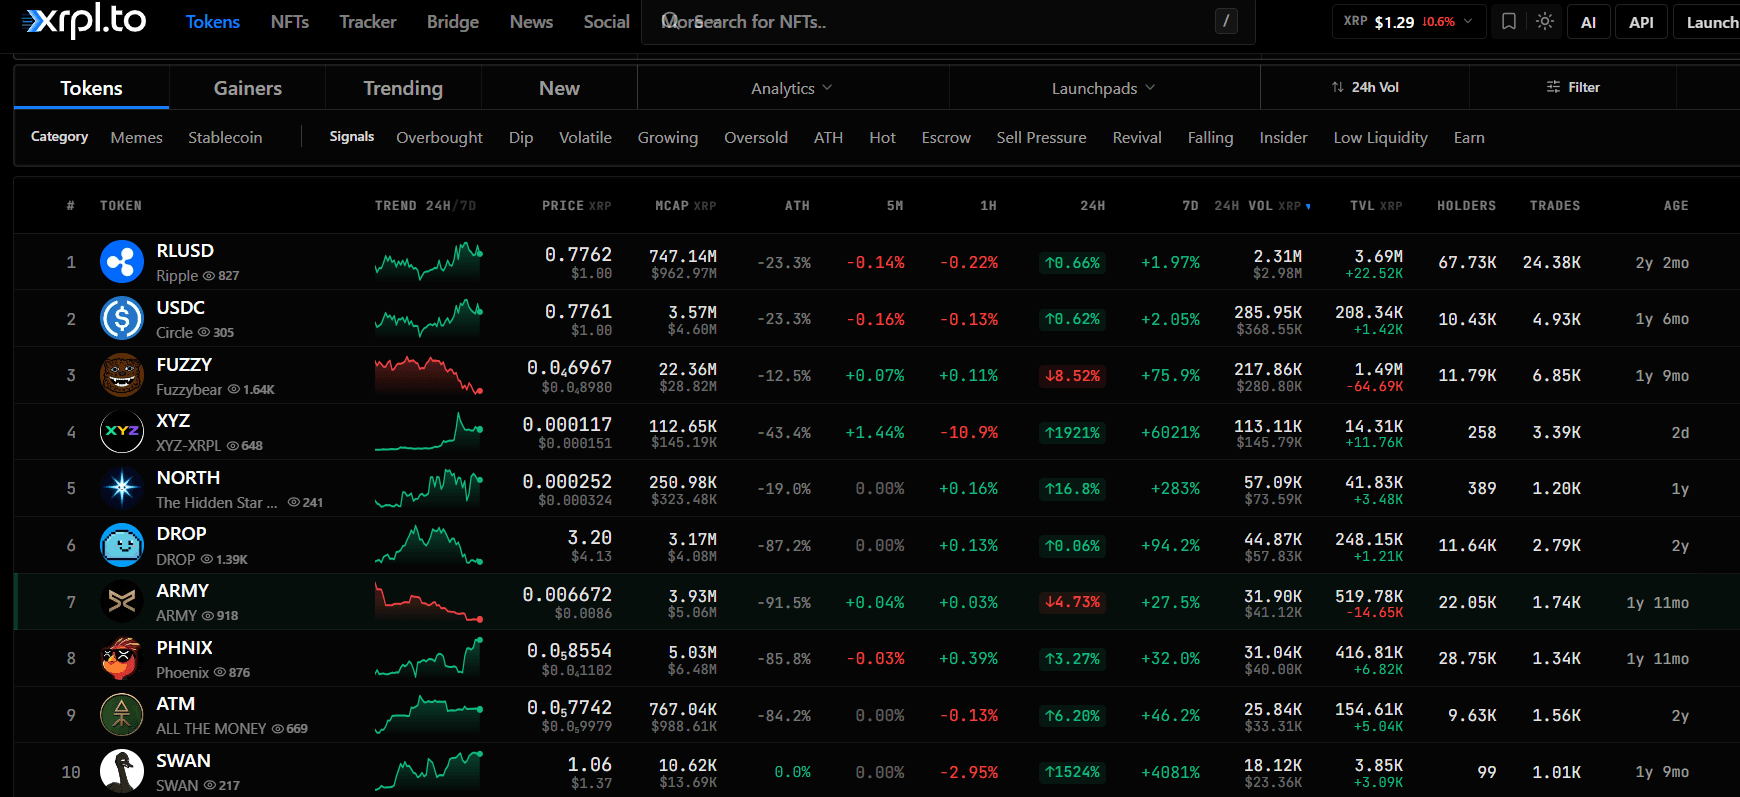Click the DROP token logo
Viewport: 1740px width, 797px height.
[x=122, y=545]
